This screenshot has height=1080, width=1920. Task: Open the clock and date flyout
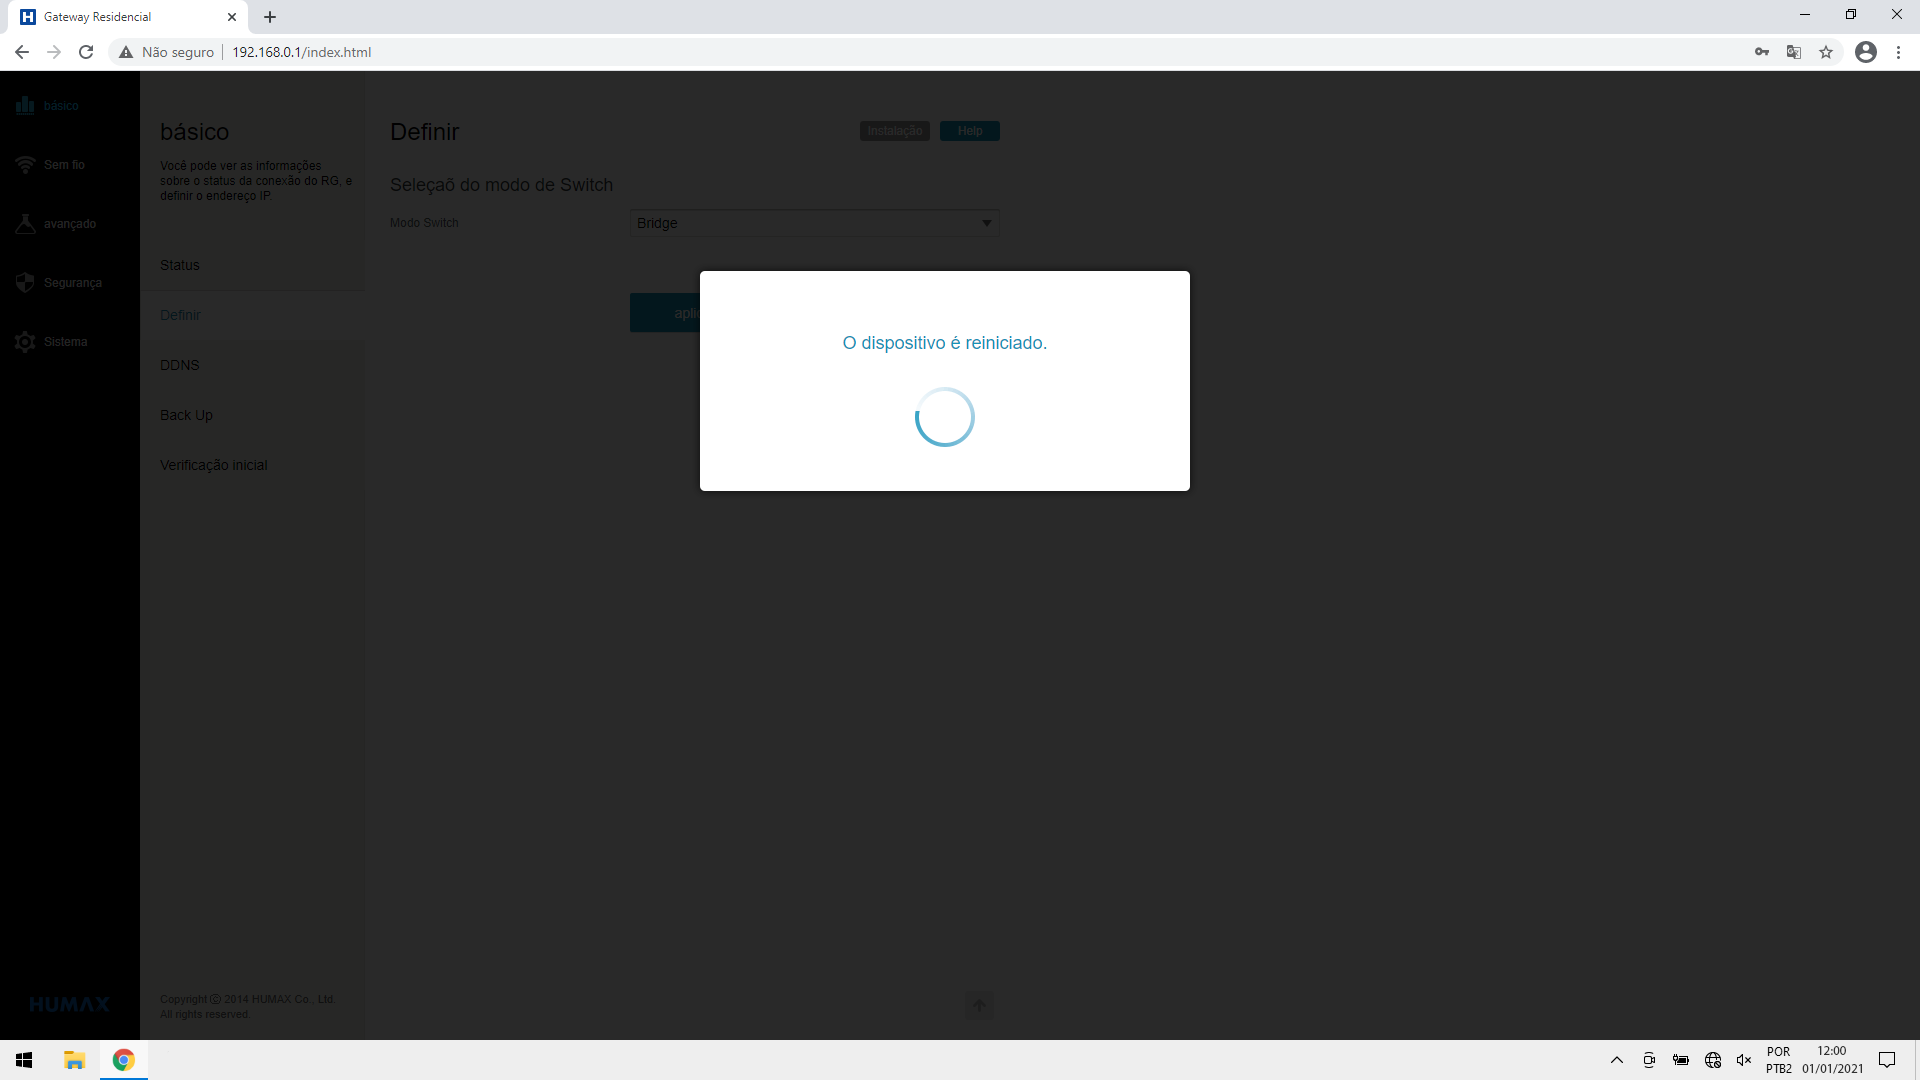(1832, 1060)
